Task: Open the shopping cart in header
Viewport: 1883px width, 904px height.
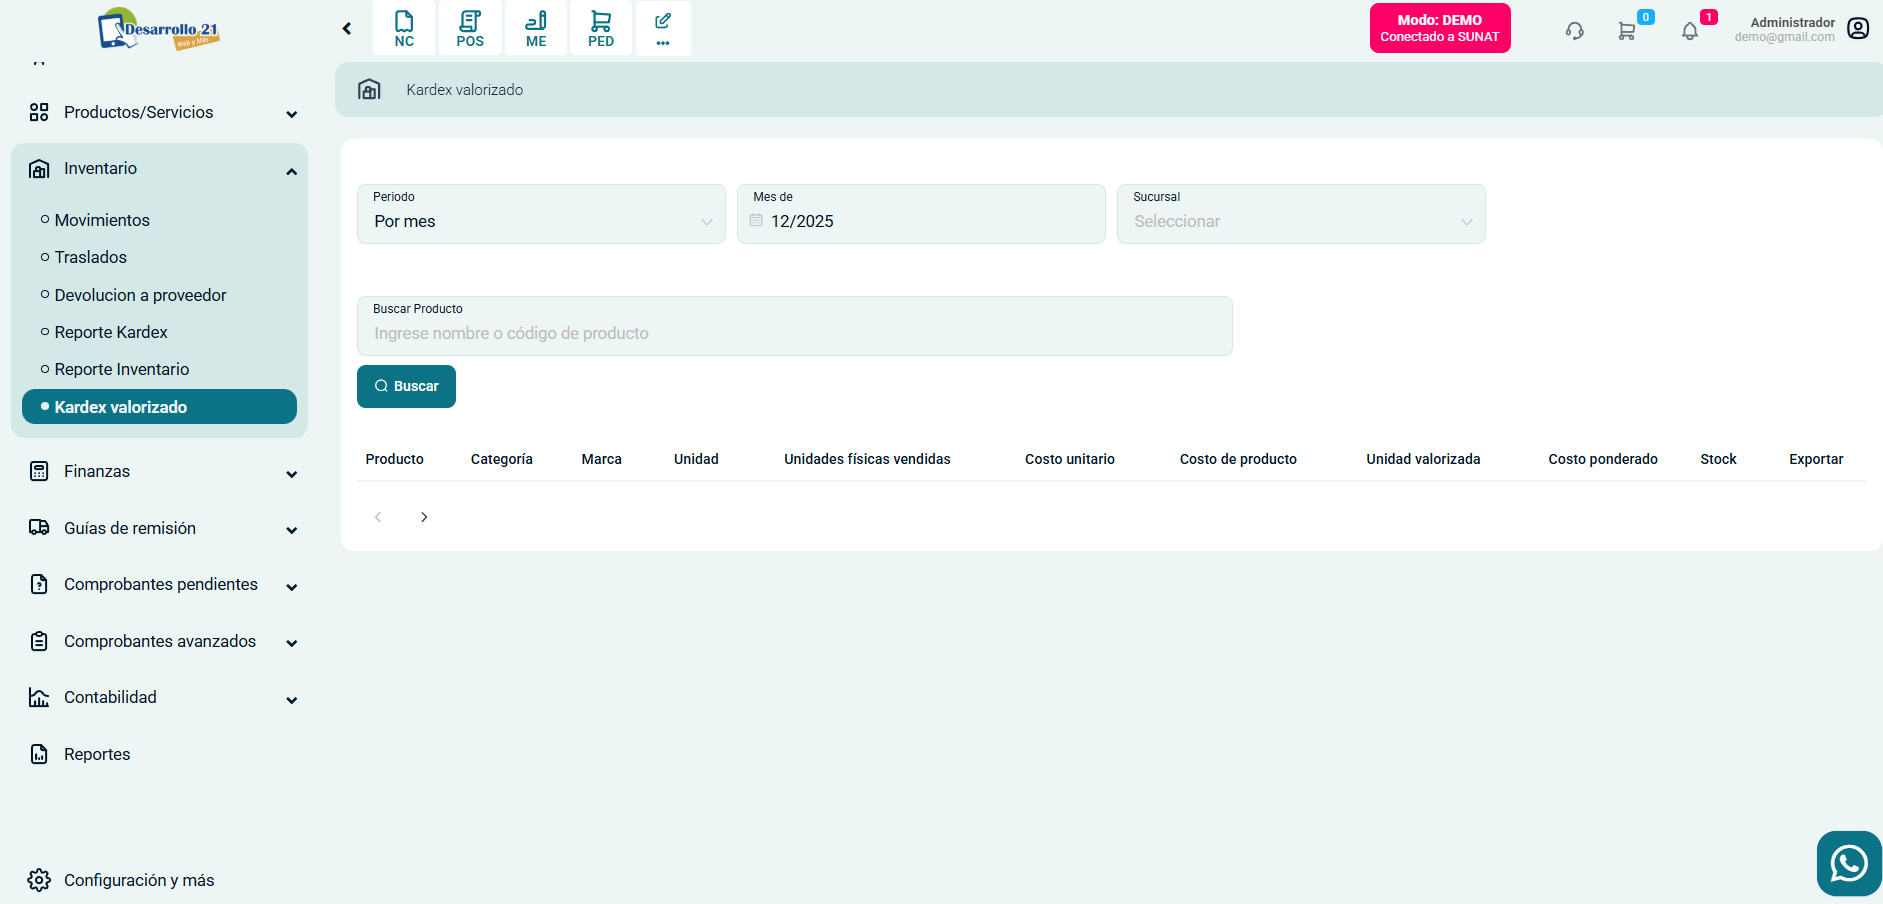Action: (1627, 31)
